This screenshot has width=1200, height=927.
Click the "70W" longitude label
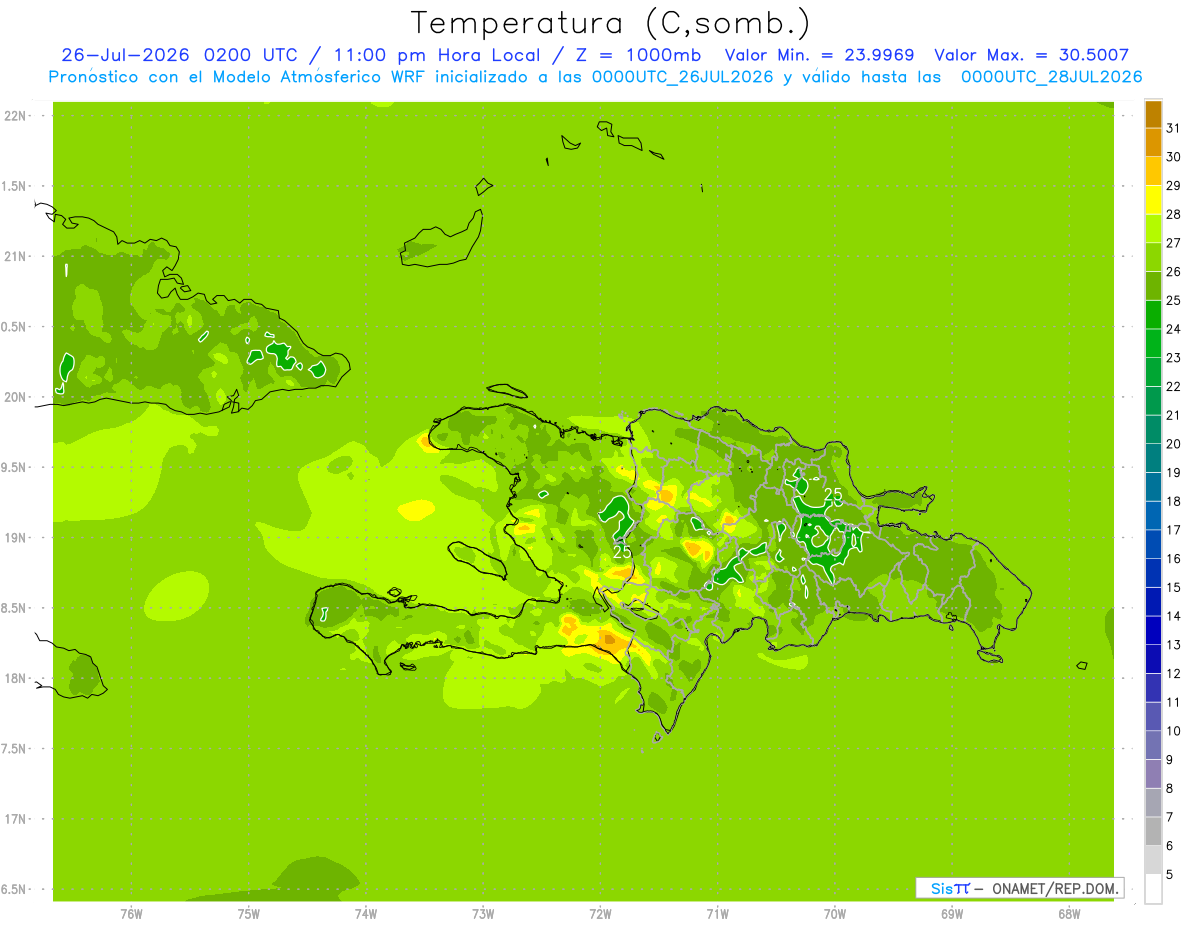pyautogui.click(x=835, y=913)
